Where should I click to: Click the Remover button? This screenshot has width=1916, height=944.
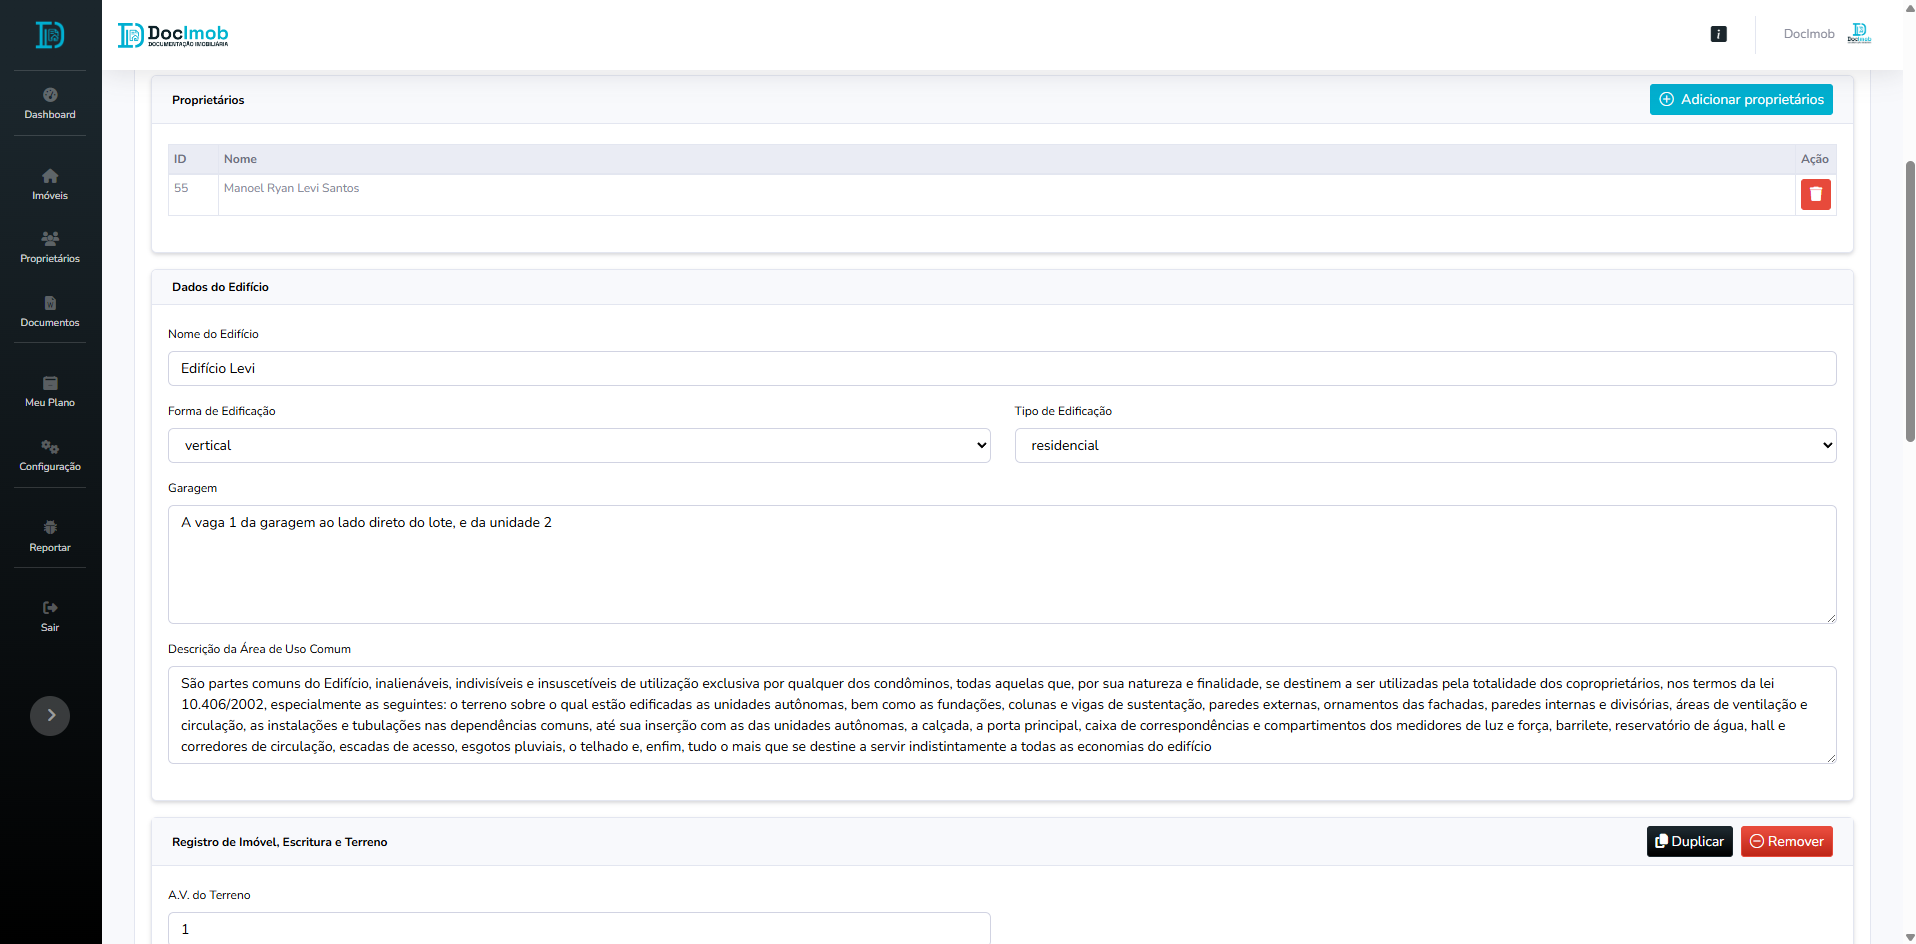(1786, 841)
